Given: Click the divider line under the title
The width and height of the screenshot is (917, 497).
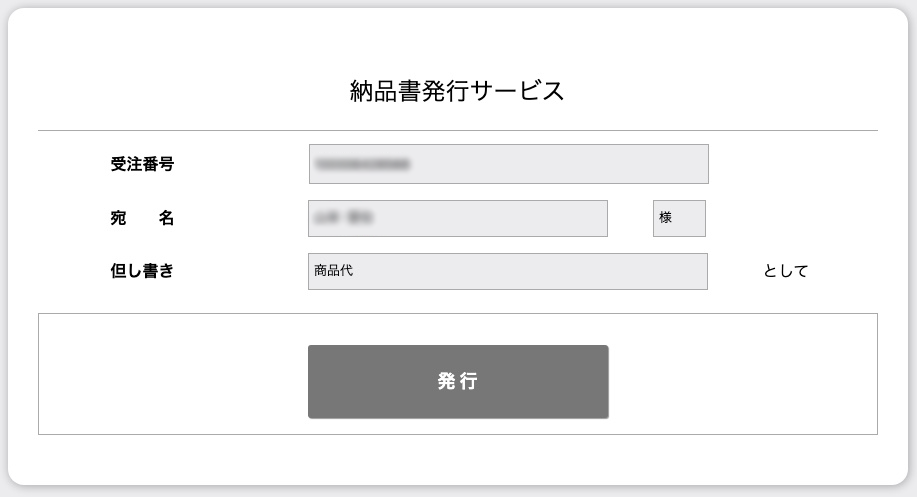Looking at the screenshot, I should click(457, 131).
